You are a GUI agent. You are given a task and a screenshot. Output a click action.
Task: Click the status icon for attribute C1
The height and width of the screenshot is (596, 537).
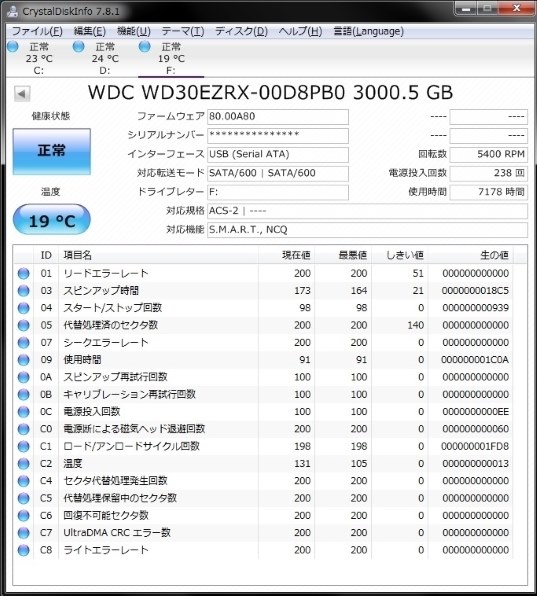tap(24, 446)
